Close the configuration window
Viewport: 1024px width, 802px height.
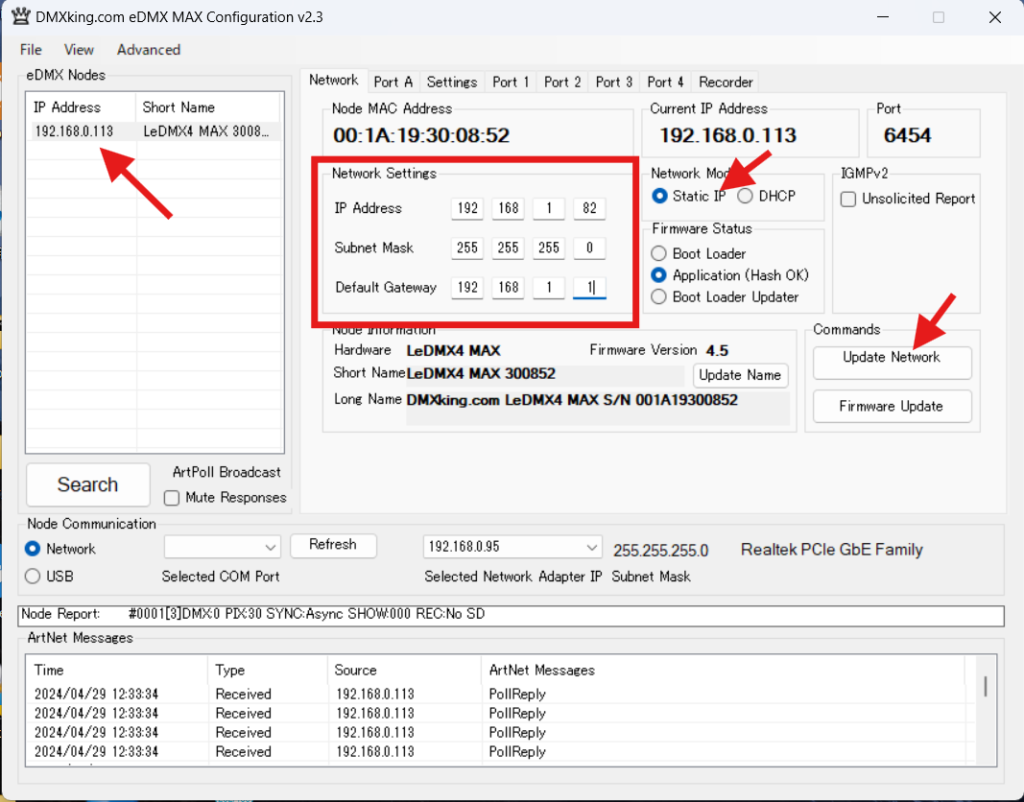[x=995, y=17]
